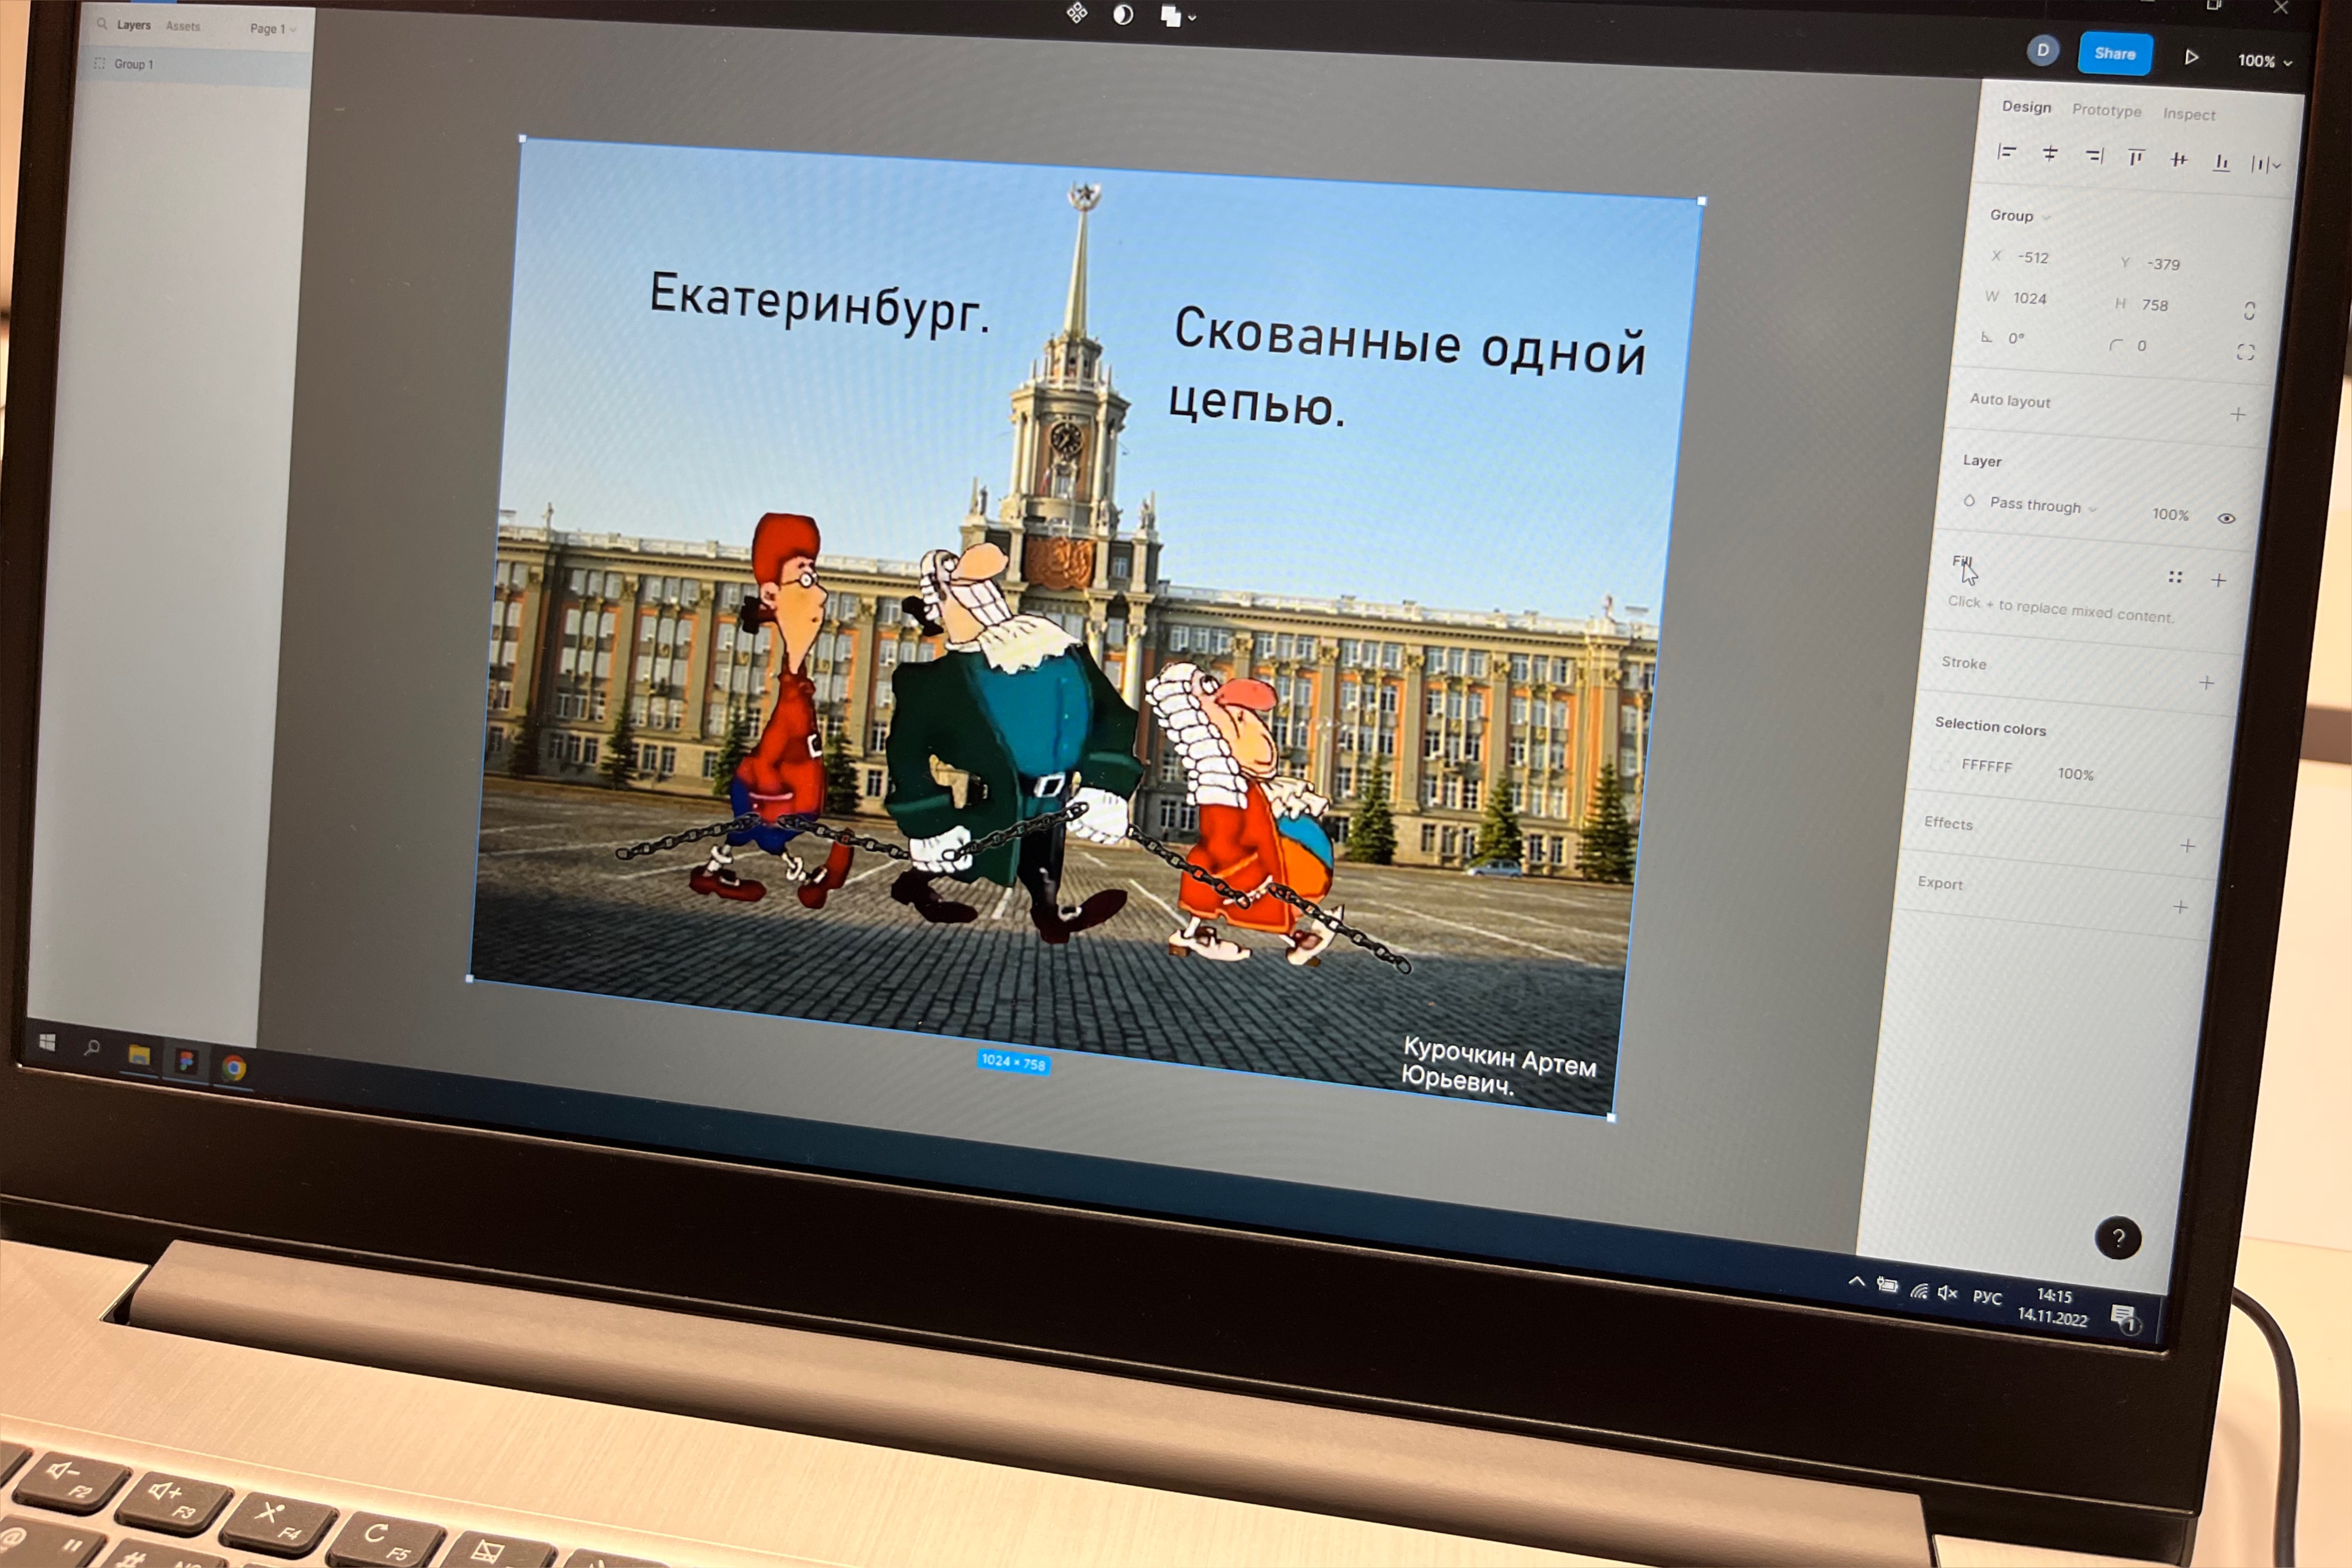The width and height of the screenshot is (2352, 1568).
Task: Toggle the Independent corners icon
Action: coord(2245,352)
